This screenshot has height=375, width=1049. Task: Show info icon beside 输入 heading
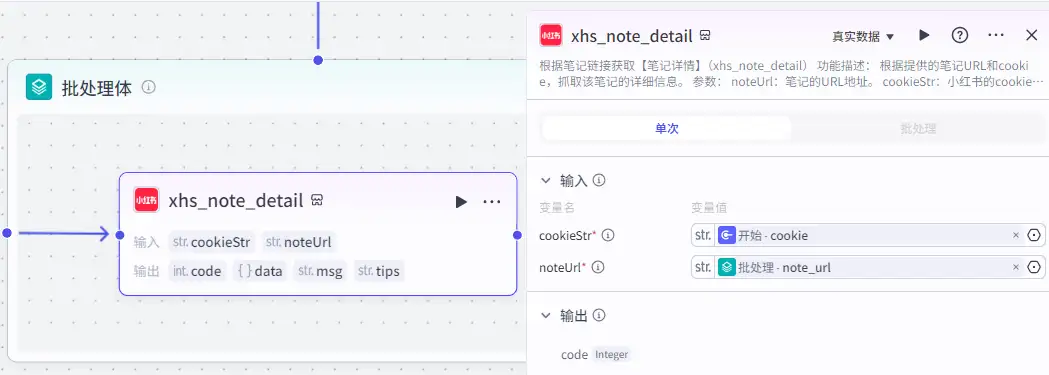[x=599, y=180]
